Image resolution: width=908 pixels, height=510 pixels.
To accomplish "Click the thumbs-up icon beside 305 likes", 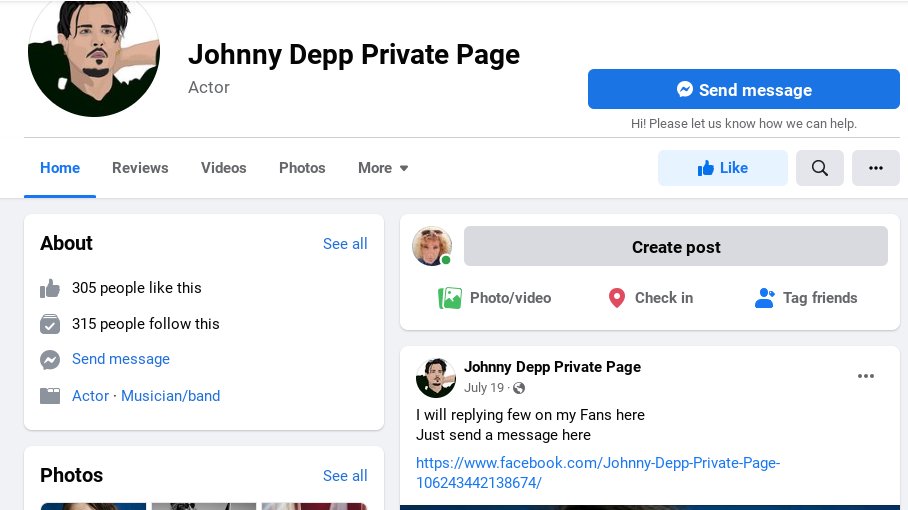I will pos(50,288).
